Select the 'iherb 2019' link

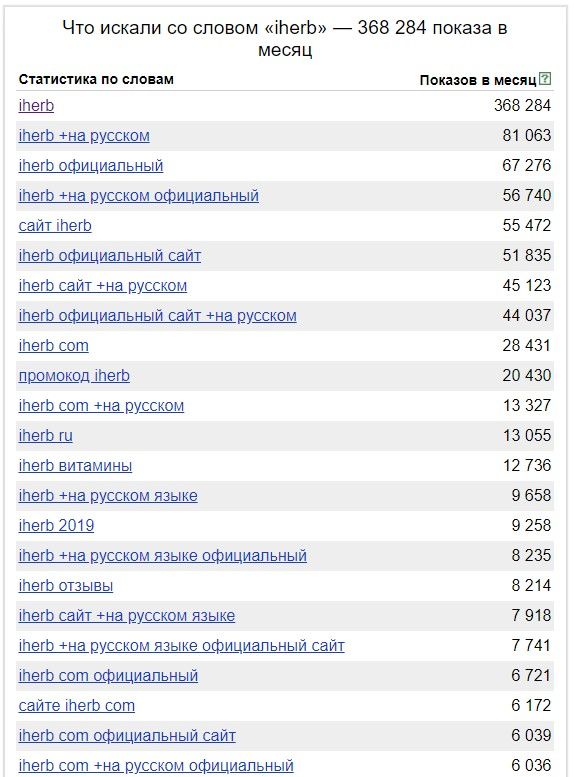56,526
